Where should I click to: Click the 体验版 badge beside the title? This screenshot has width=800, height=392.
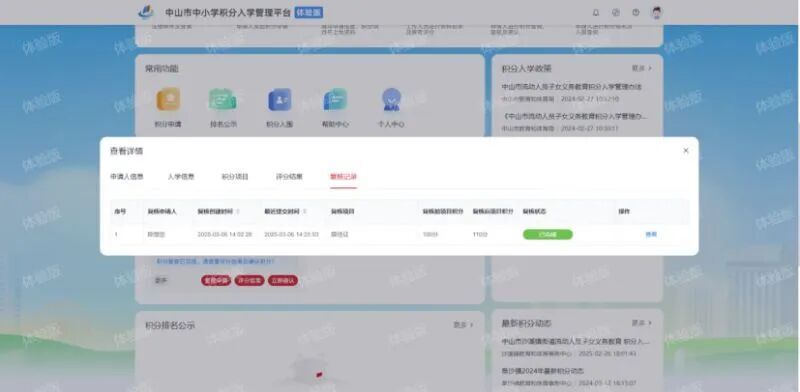coord(309,13)
